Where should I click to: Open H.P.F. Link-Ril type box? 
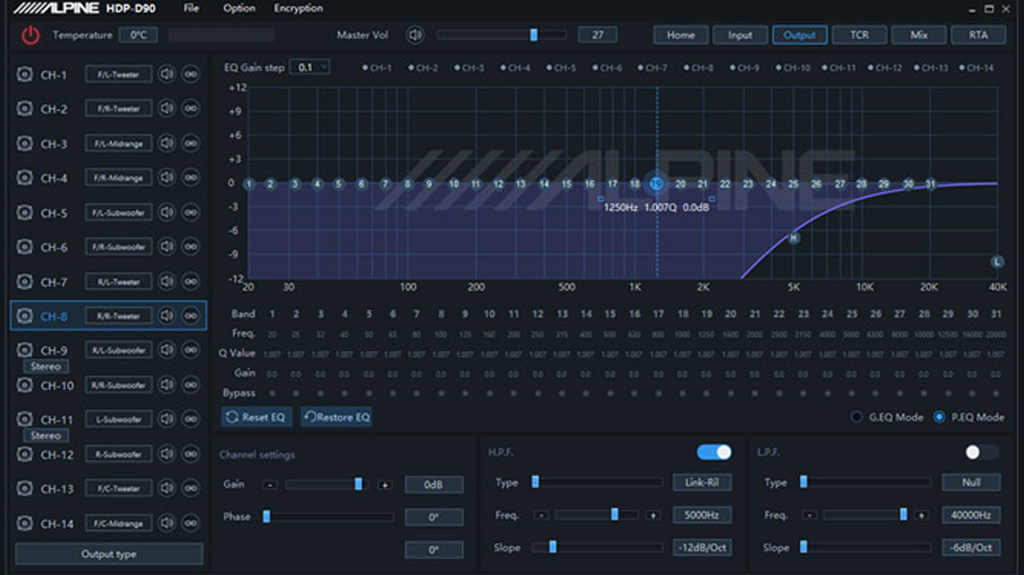(702, 482)
